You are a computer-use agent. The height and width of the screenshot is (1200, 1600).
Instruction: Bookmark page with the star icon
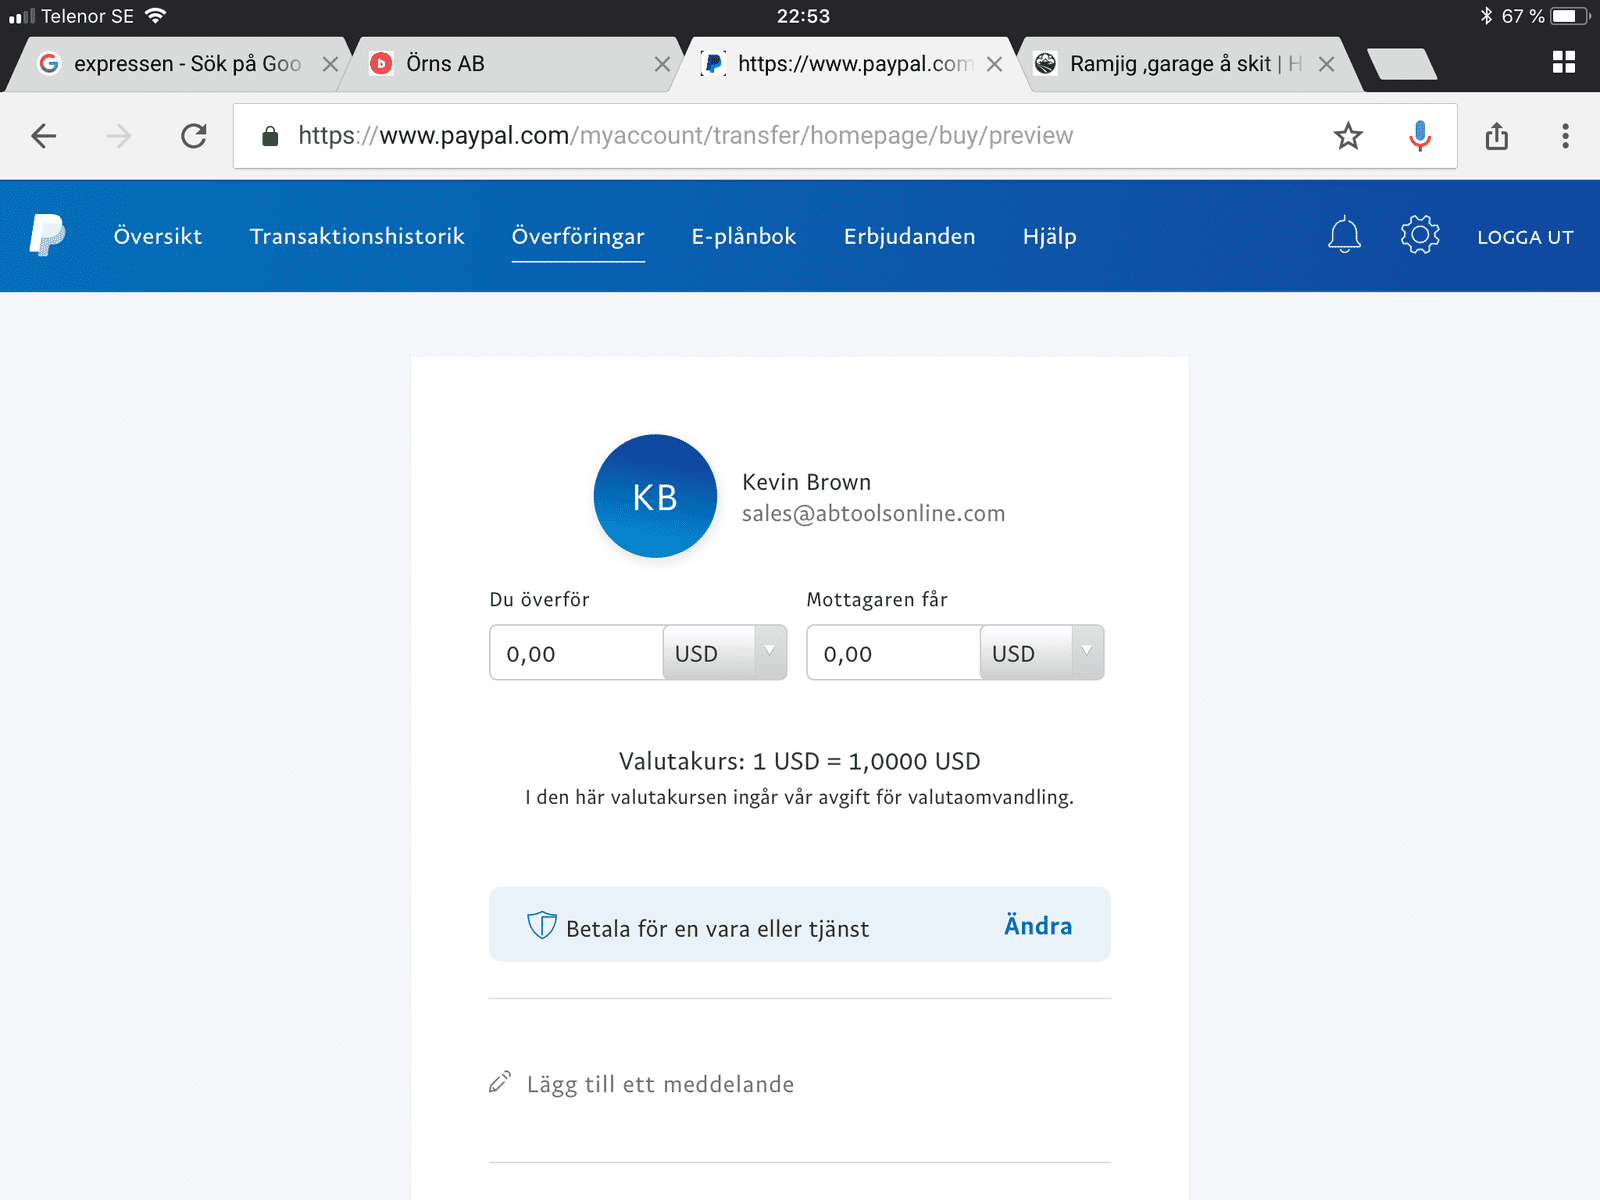(1348, 136)
